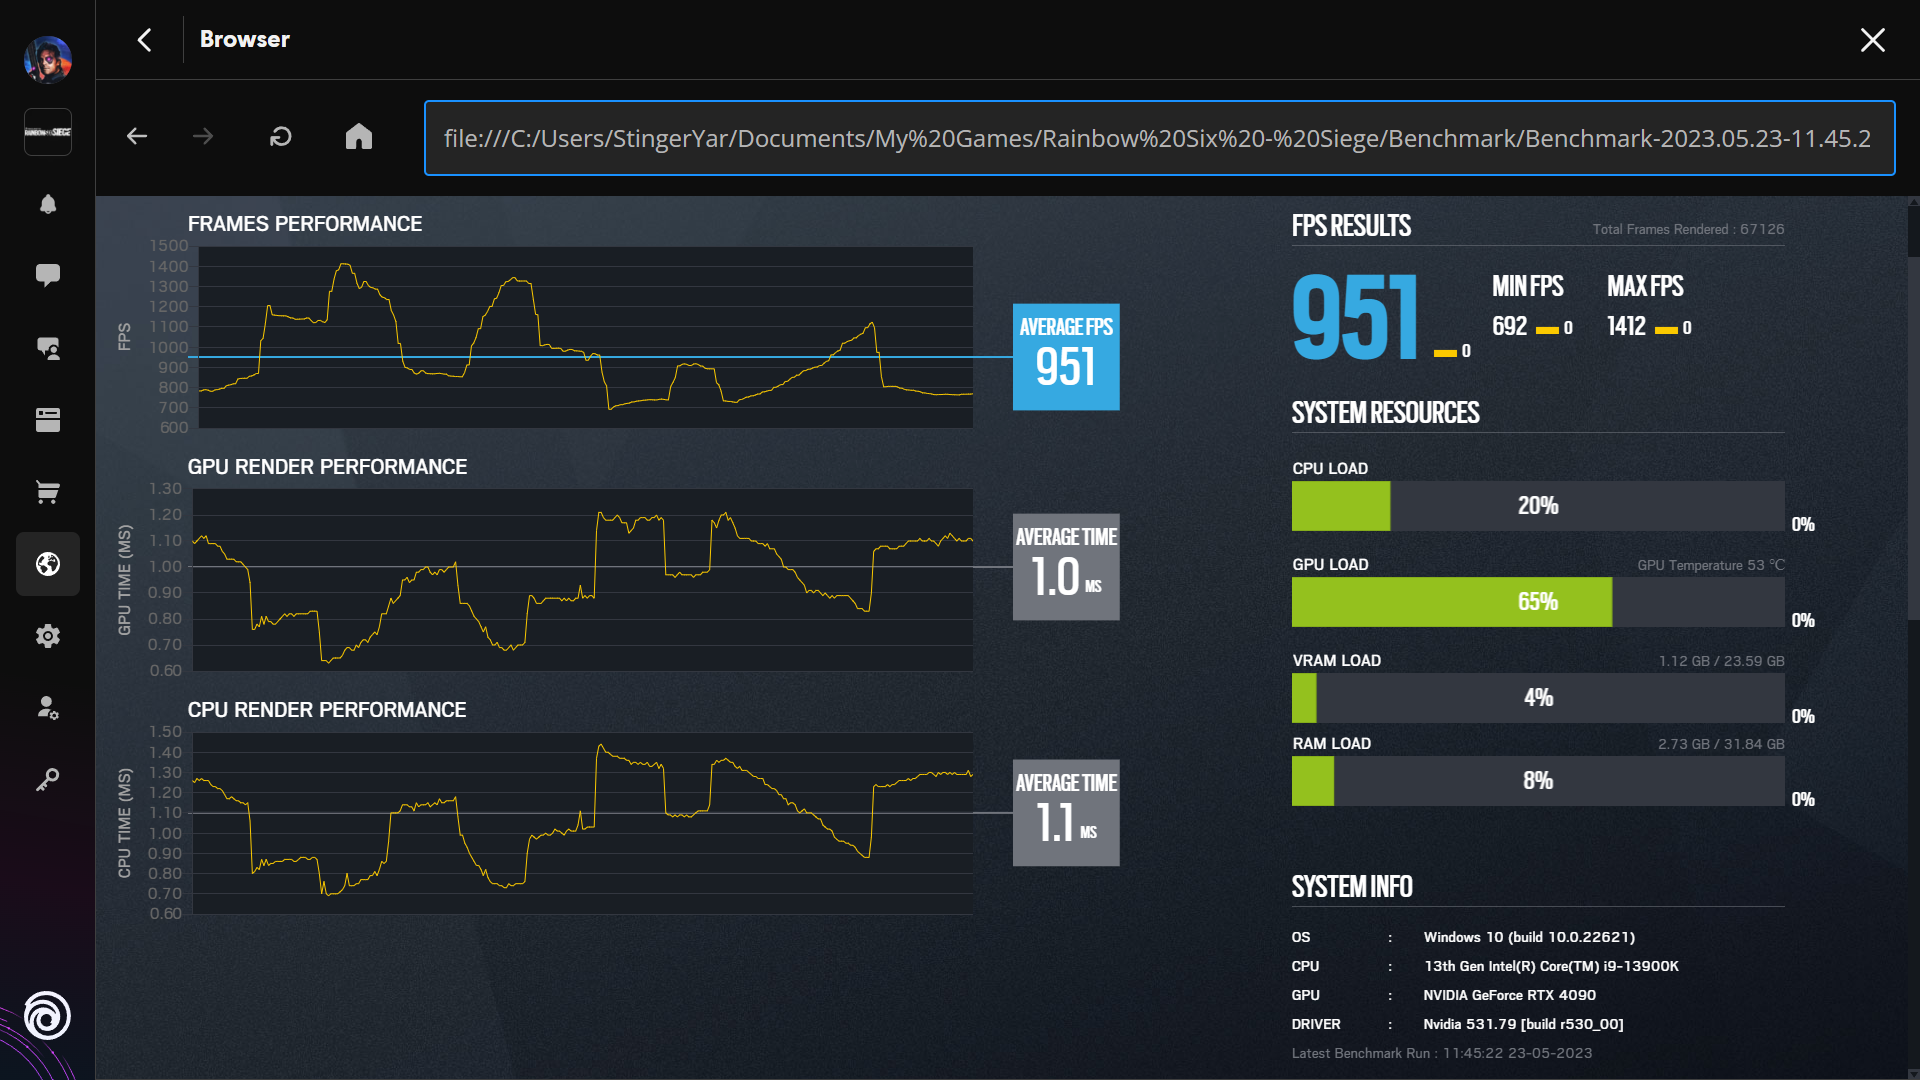1920x1080 pixels.
Task: Open the news card icon
Action: click(48, 420)
